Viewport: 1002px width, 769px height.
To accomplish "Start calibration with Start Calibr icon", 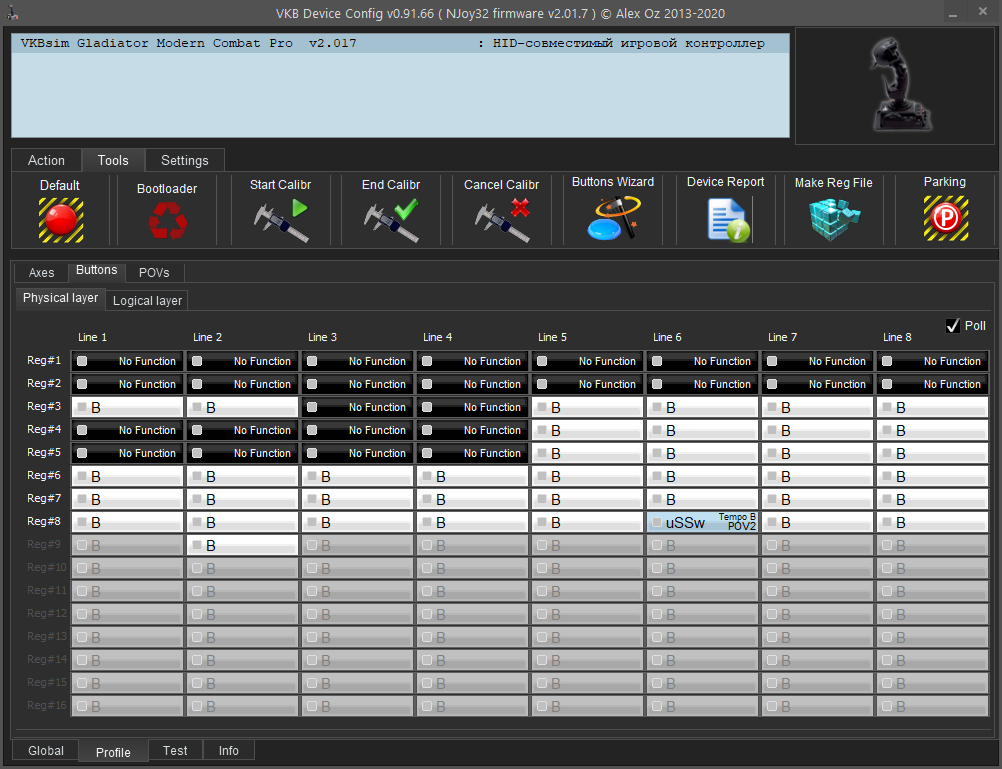I will tap(281, 221).
